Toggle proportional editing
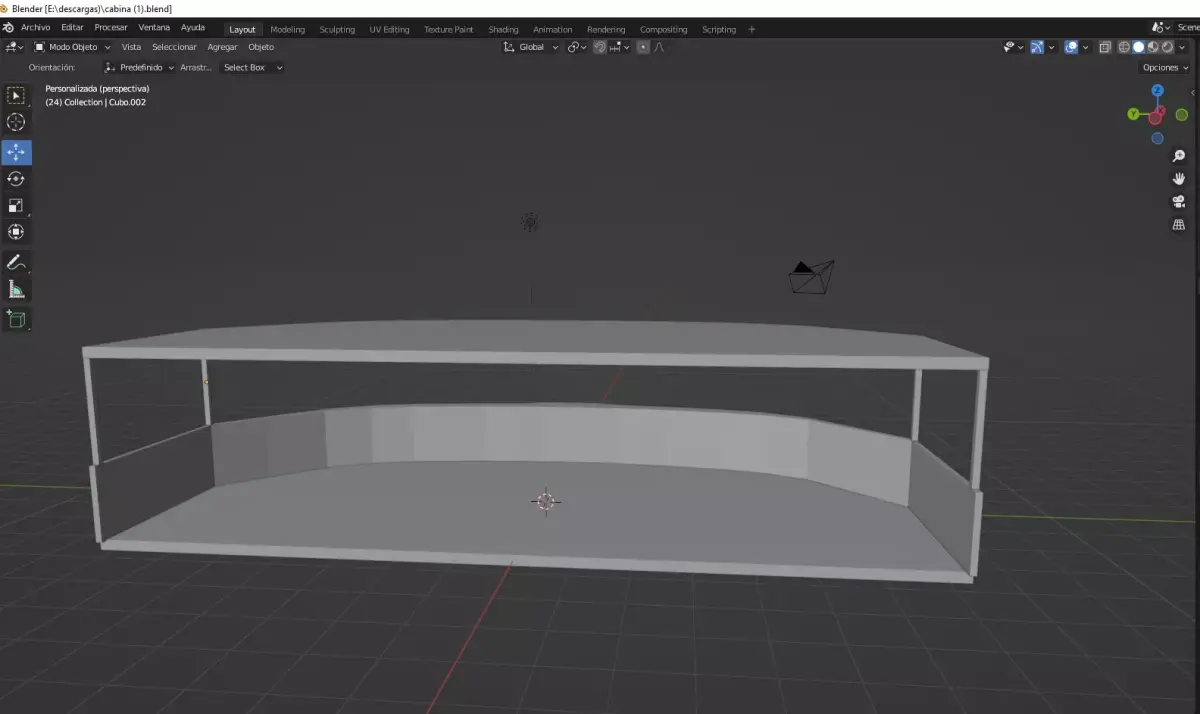 pyautogui.click(x=643, y=47)
